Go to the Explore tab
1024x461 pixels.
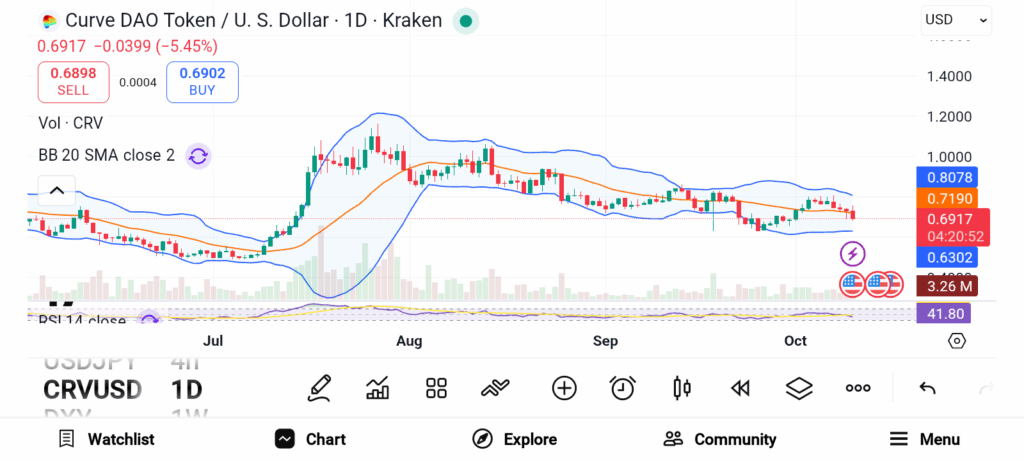[x=514, y=439]
